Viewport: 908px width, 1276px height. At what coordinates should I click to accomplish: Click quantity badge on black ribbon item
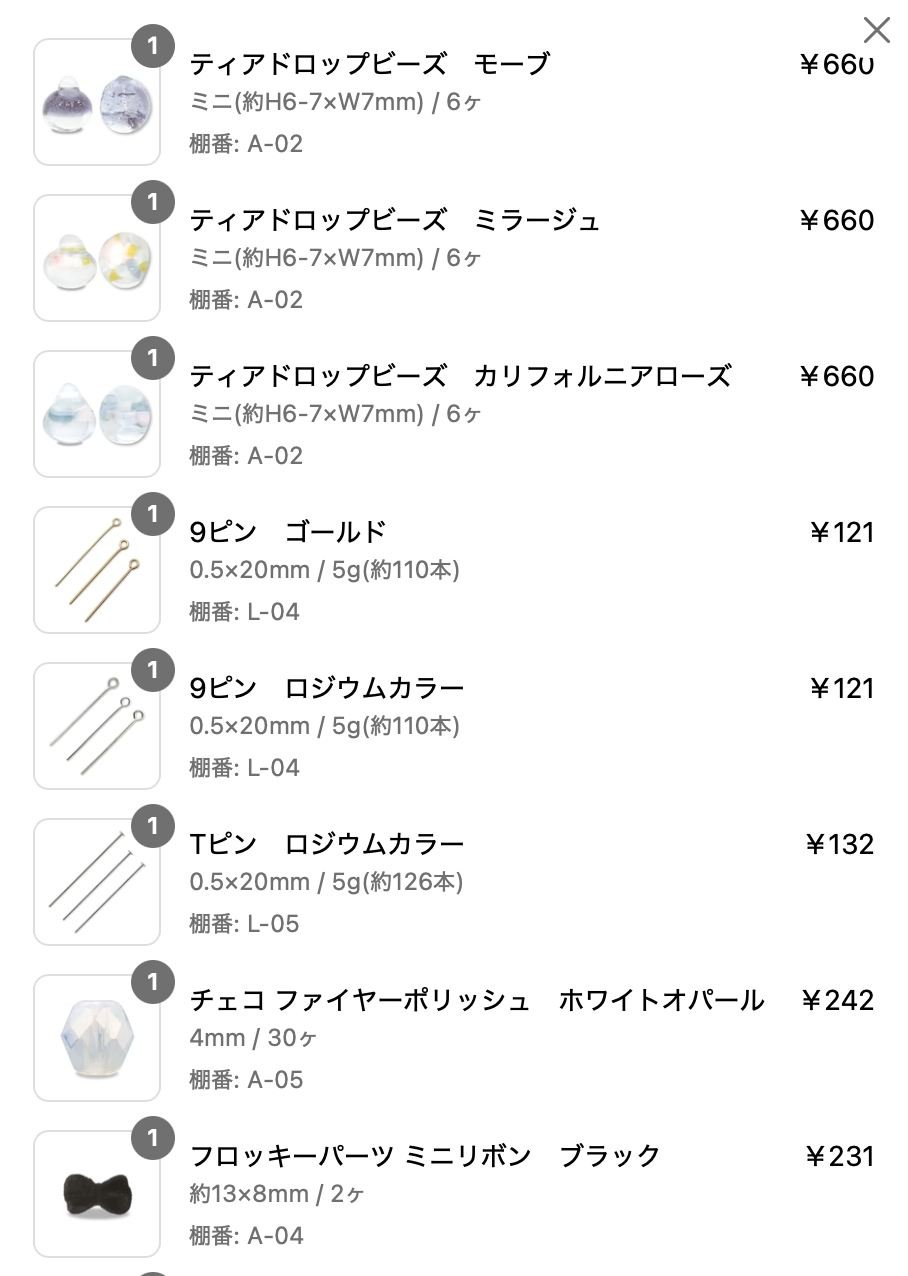tap(152, 1139)
